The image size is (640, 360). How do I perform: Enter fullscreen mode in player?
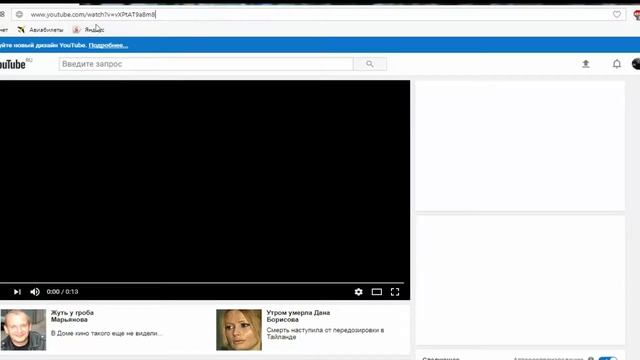click(x=395, y=292)
